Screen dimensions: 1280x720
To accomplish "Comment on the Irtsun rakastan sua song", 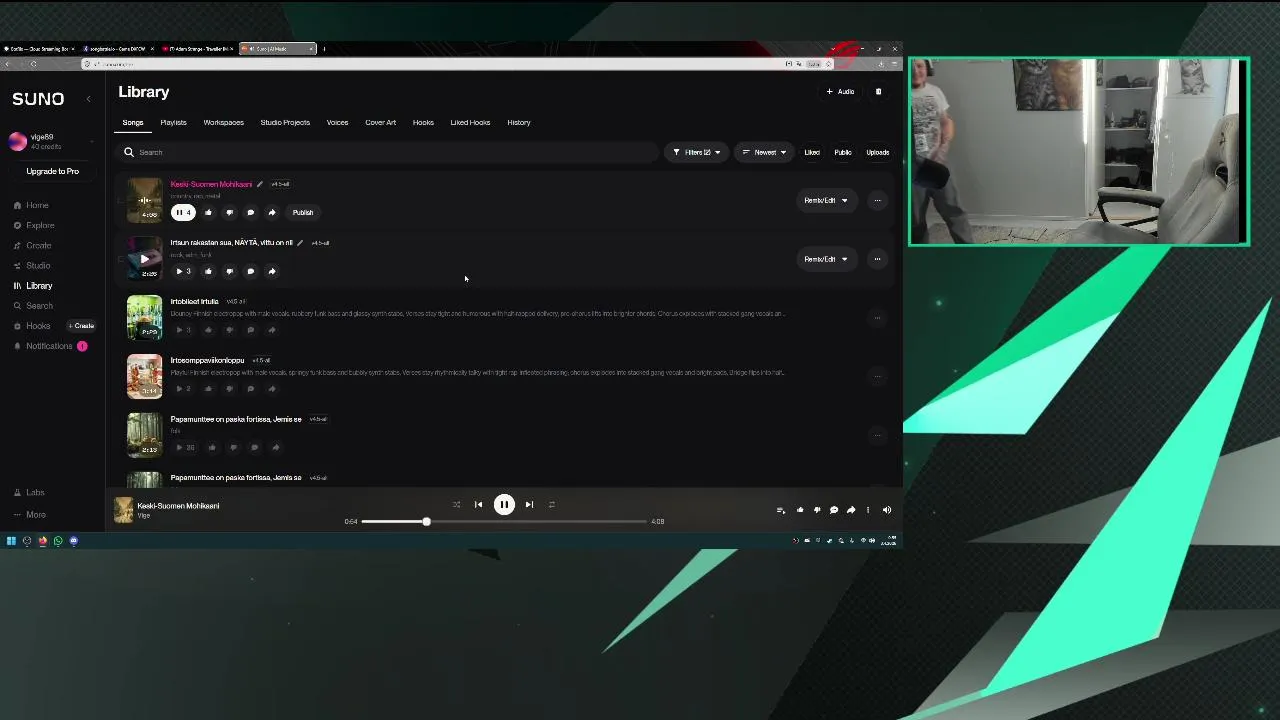I will tap(250, 271).
